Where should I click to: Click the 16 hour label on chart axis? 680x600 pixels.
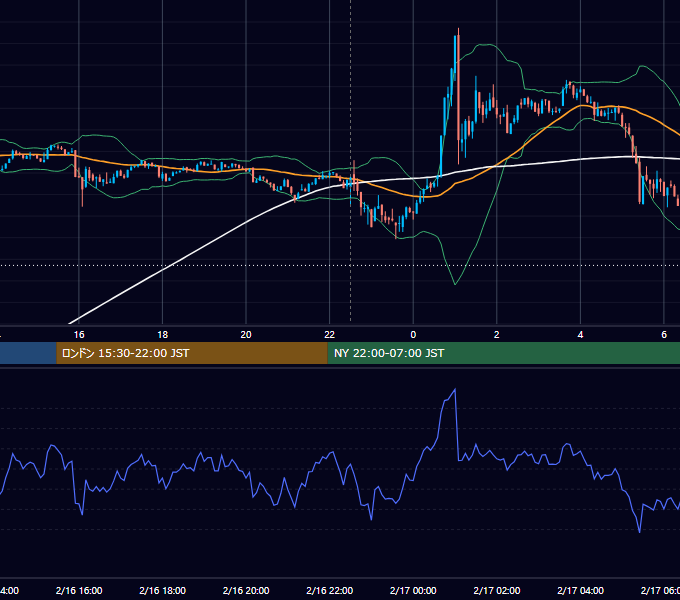coord(79,335)
